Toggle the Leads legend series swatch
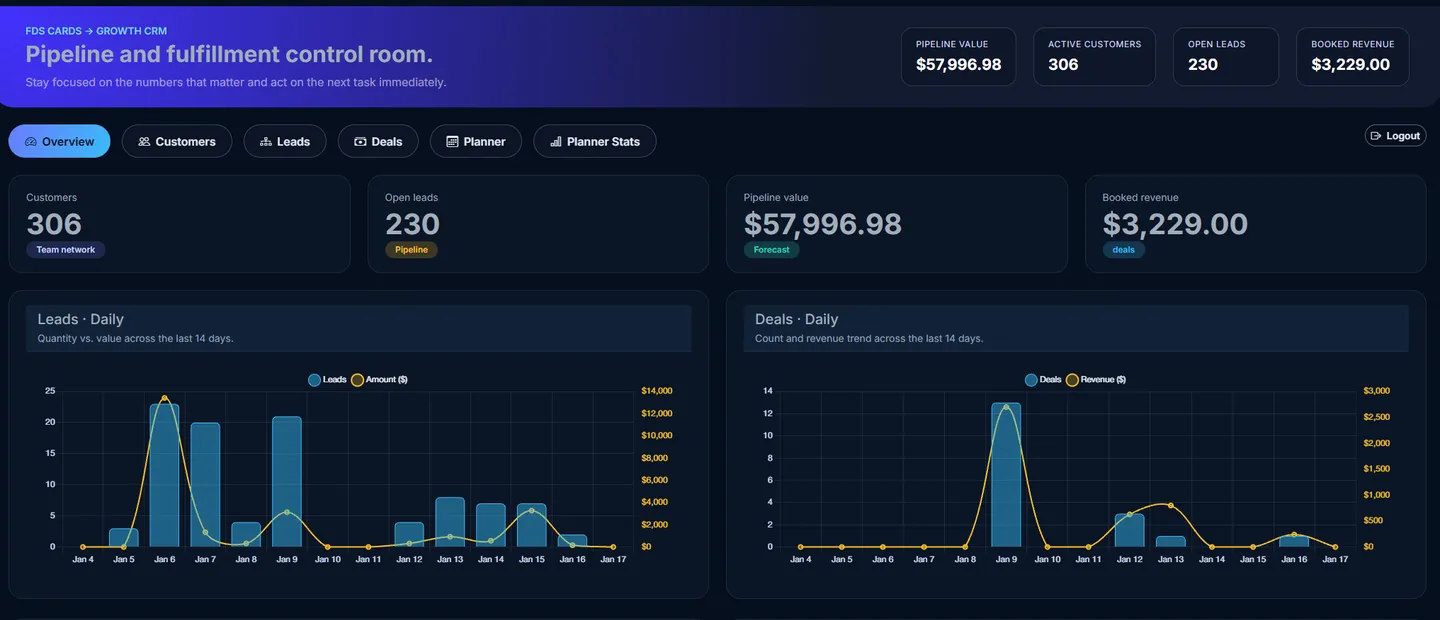Screen dimensions: 1440x620 (x=315, y=380)
